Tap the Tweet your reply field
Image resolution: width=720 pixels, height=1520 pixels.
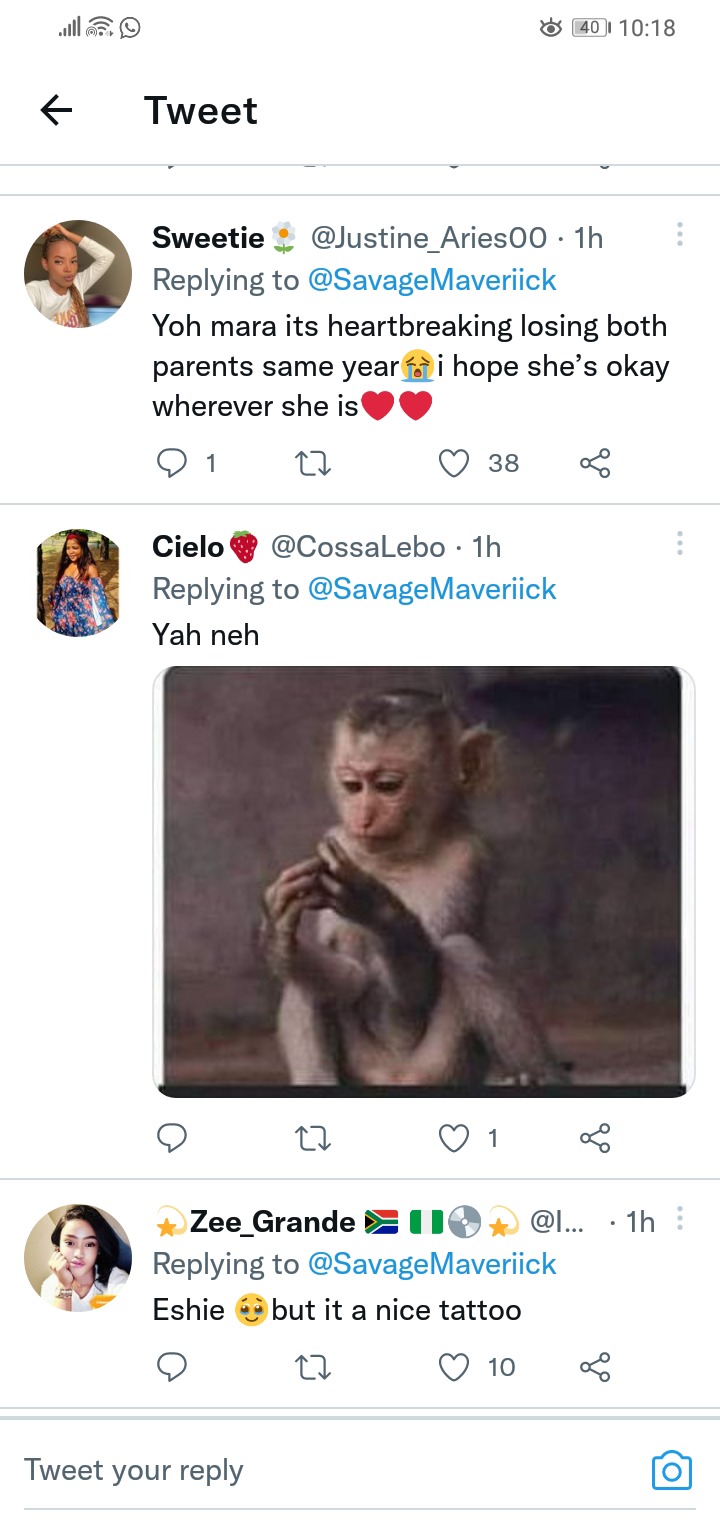[300, 1470]
